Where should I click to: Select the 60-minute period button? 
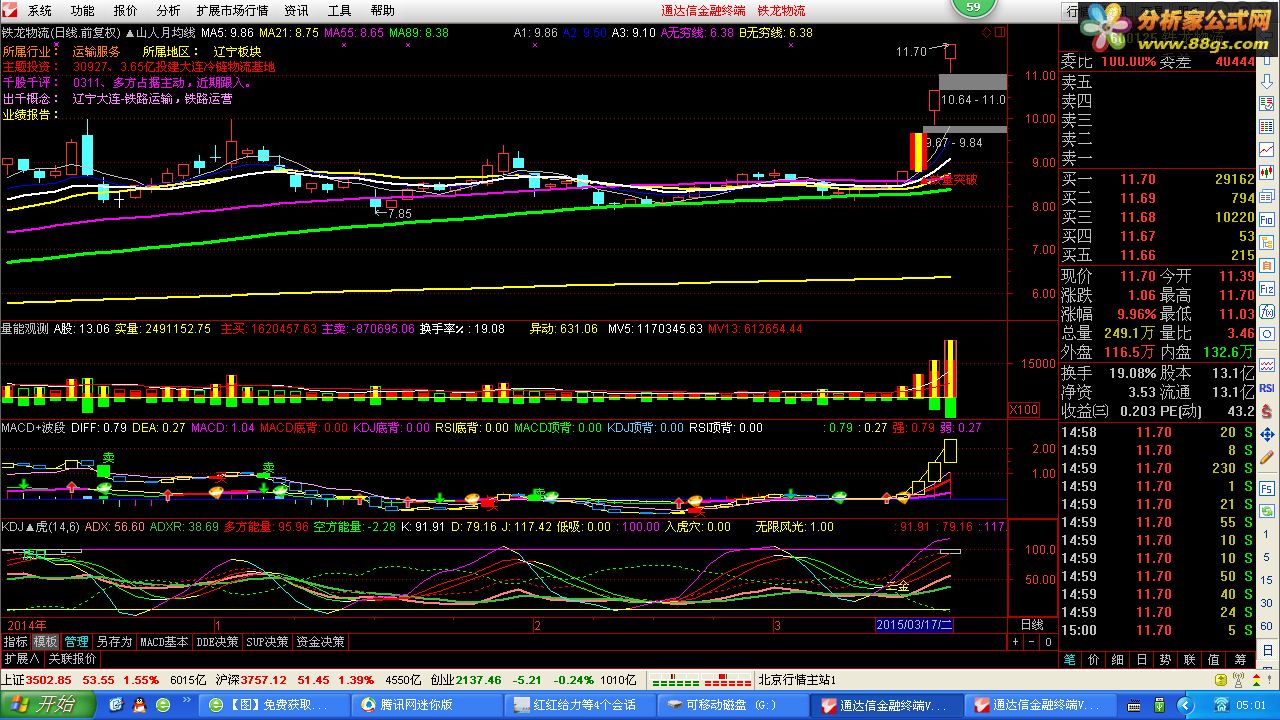[1267, 626]
